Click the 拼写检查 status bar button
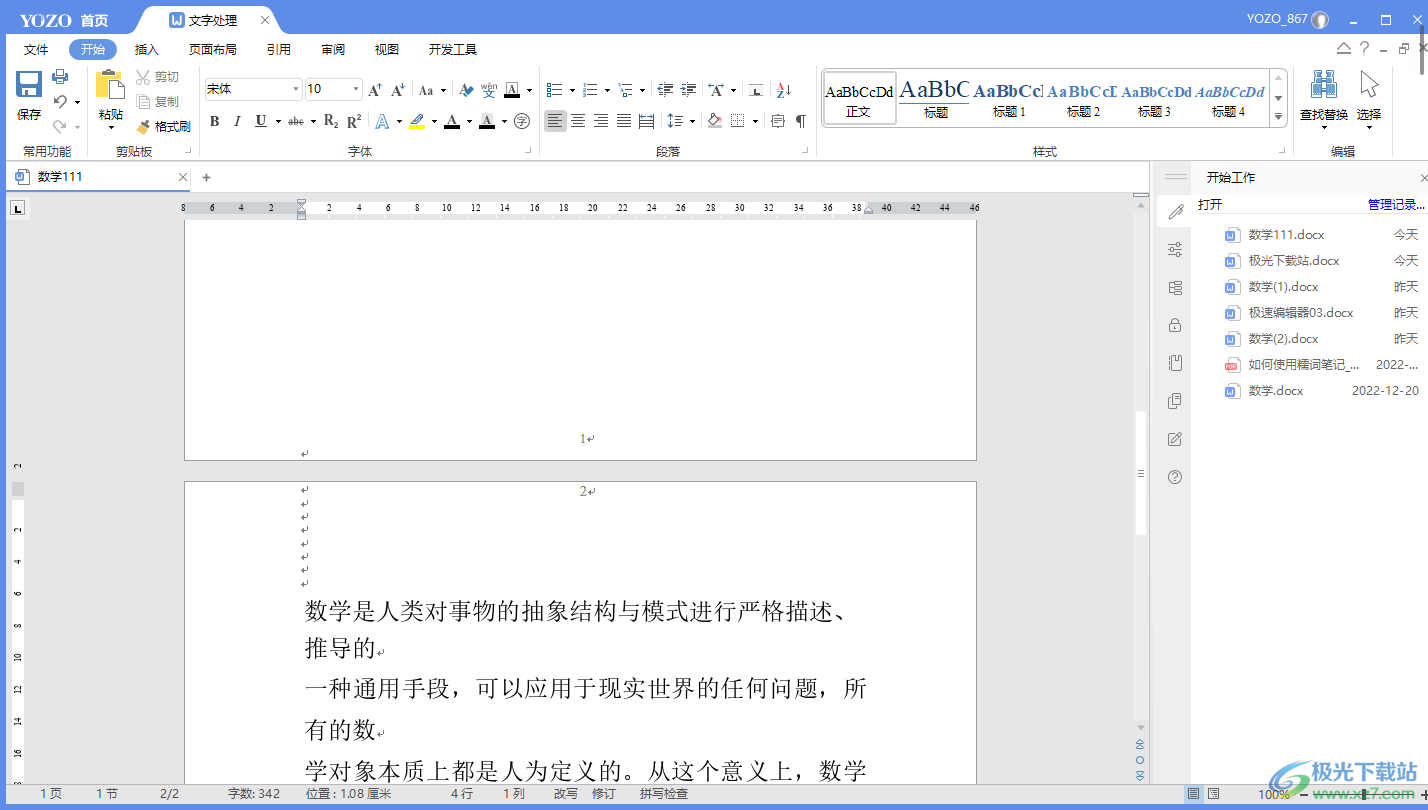Screen dimensions: 1428x810 pos(664,794)
